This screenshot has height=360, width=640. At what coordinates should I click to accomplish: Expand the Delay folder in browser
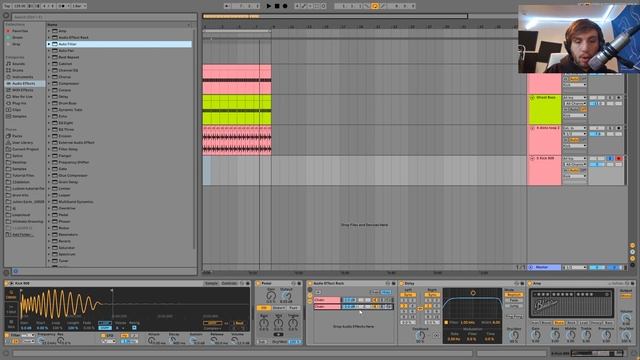pyautogui.click(x=49, y=97)
